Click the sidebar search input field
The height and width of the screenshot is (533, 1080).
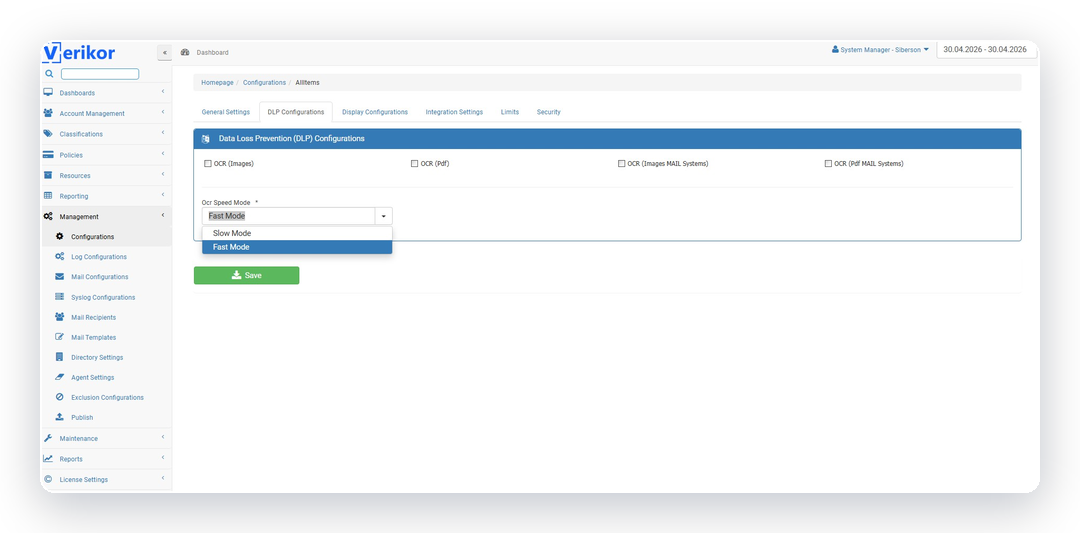100,74
